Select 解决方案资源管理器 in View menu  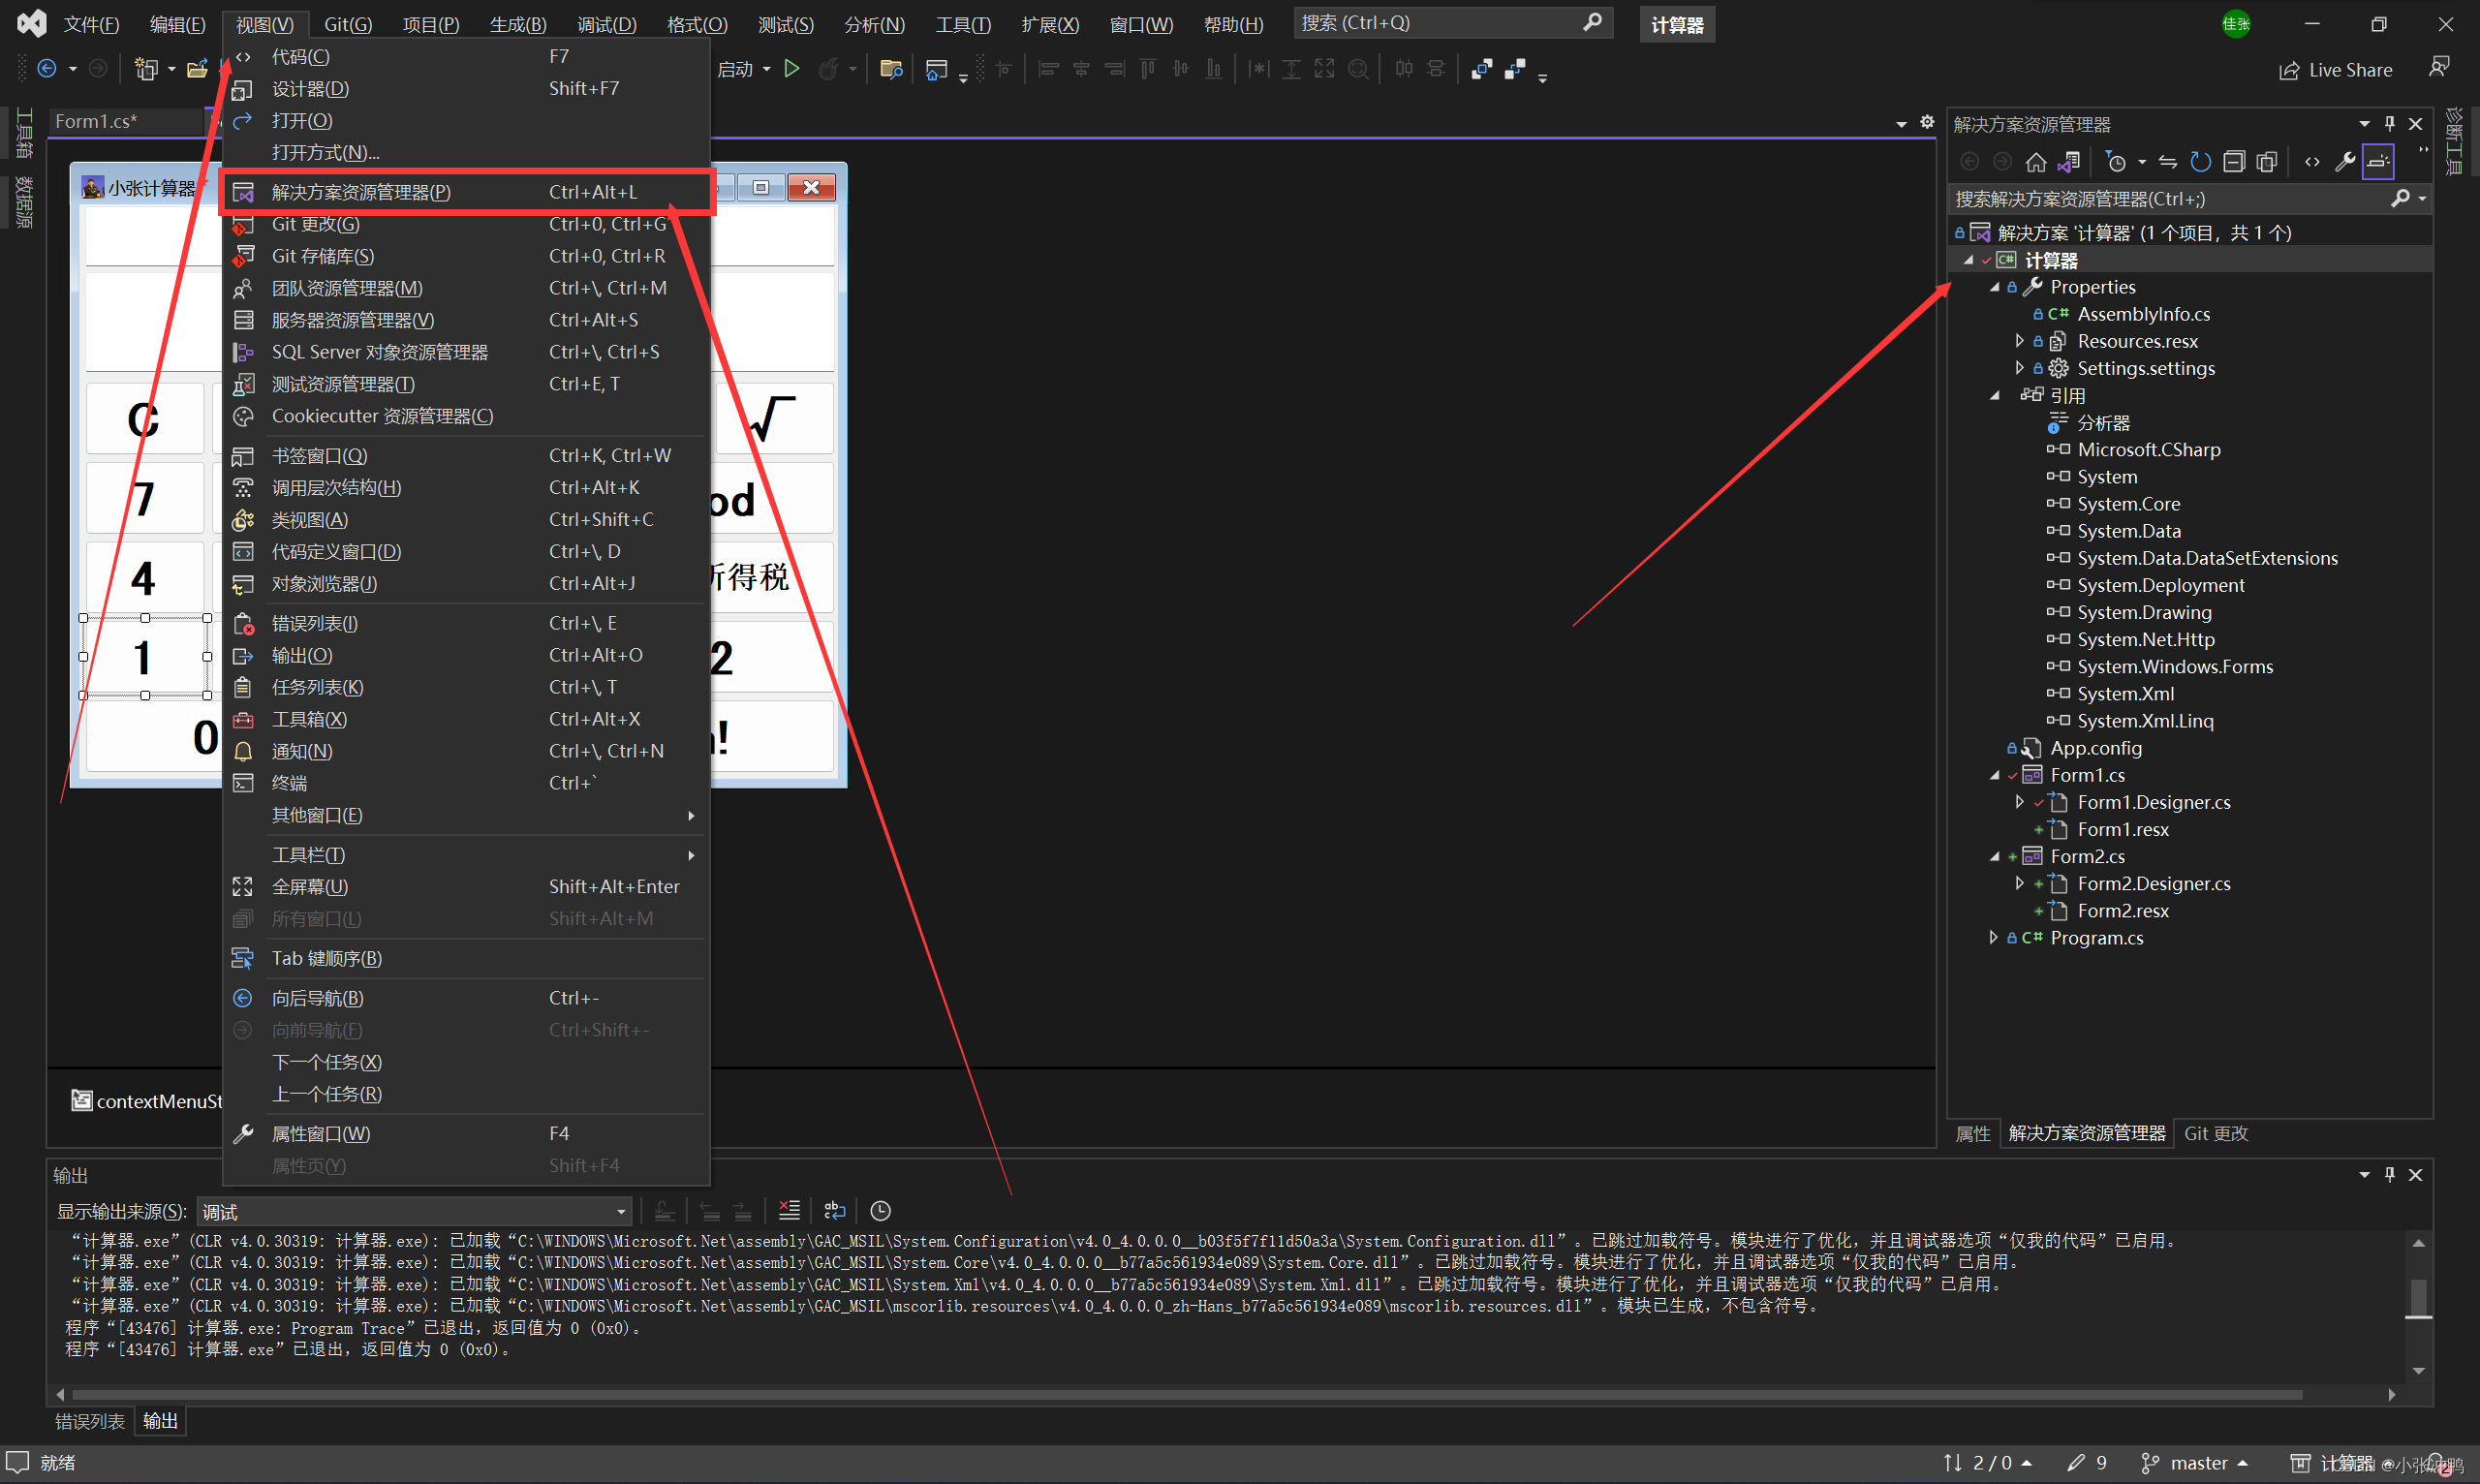466,192
